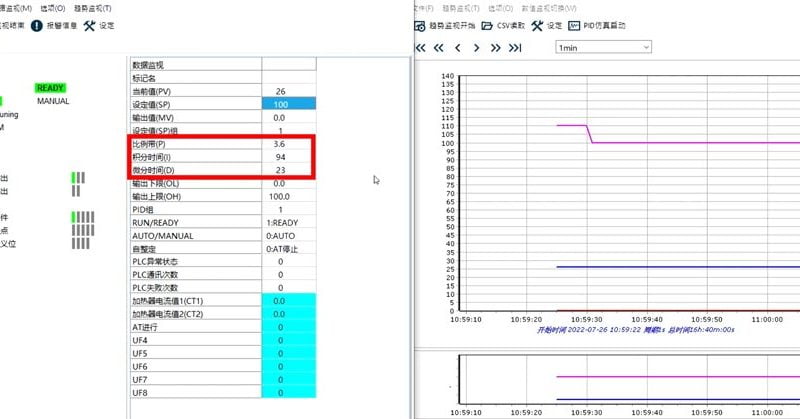Open 设定 settings in trend window

537,26
